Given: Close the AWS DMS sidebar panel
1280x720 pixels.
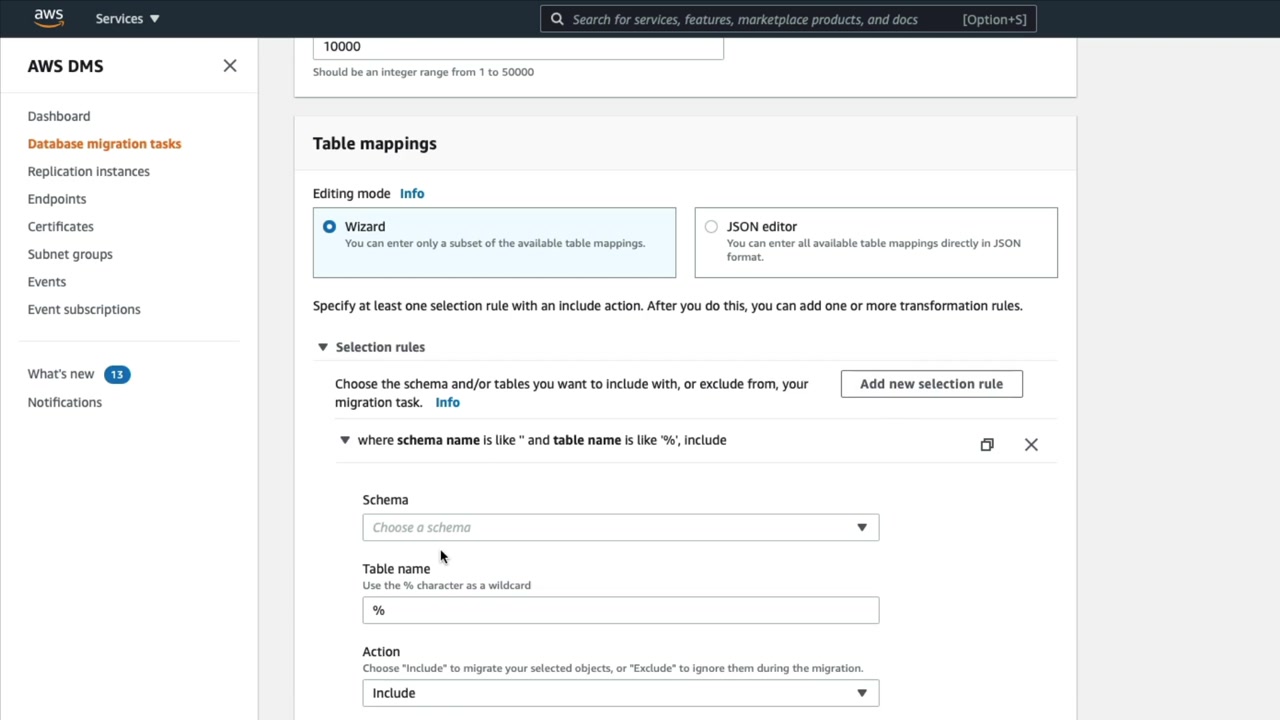Looking at the screenshot, I should [x=230, y=66].
